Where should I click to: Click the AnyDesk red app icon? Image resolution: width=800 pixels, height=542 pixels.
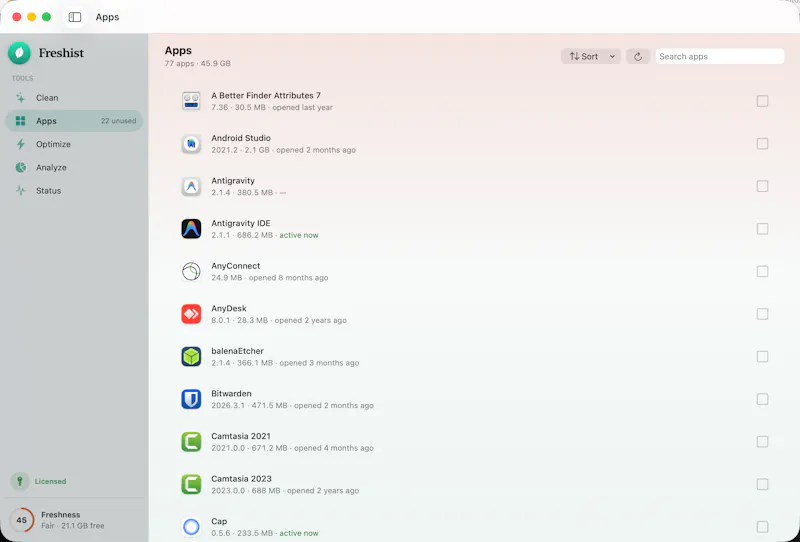point(191,314)
